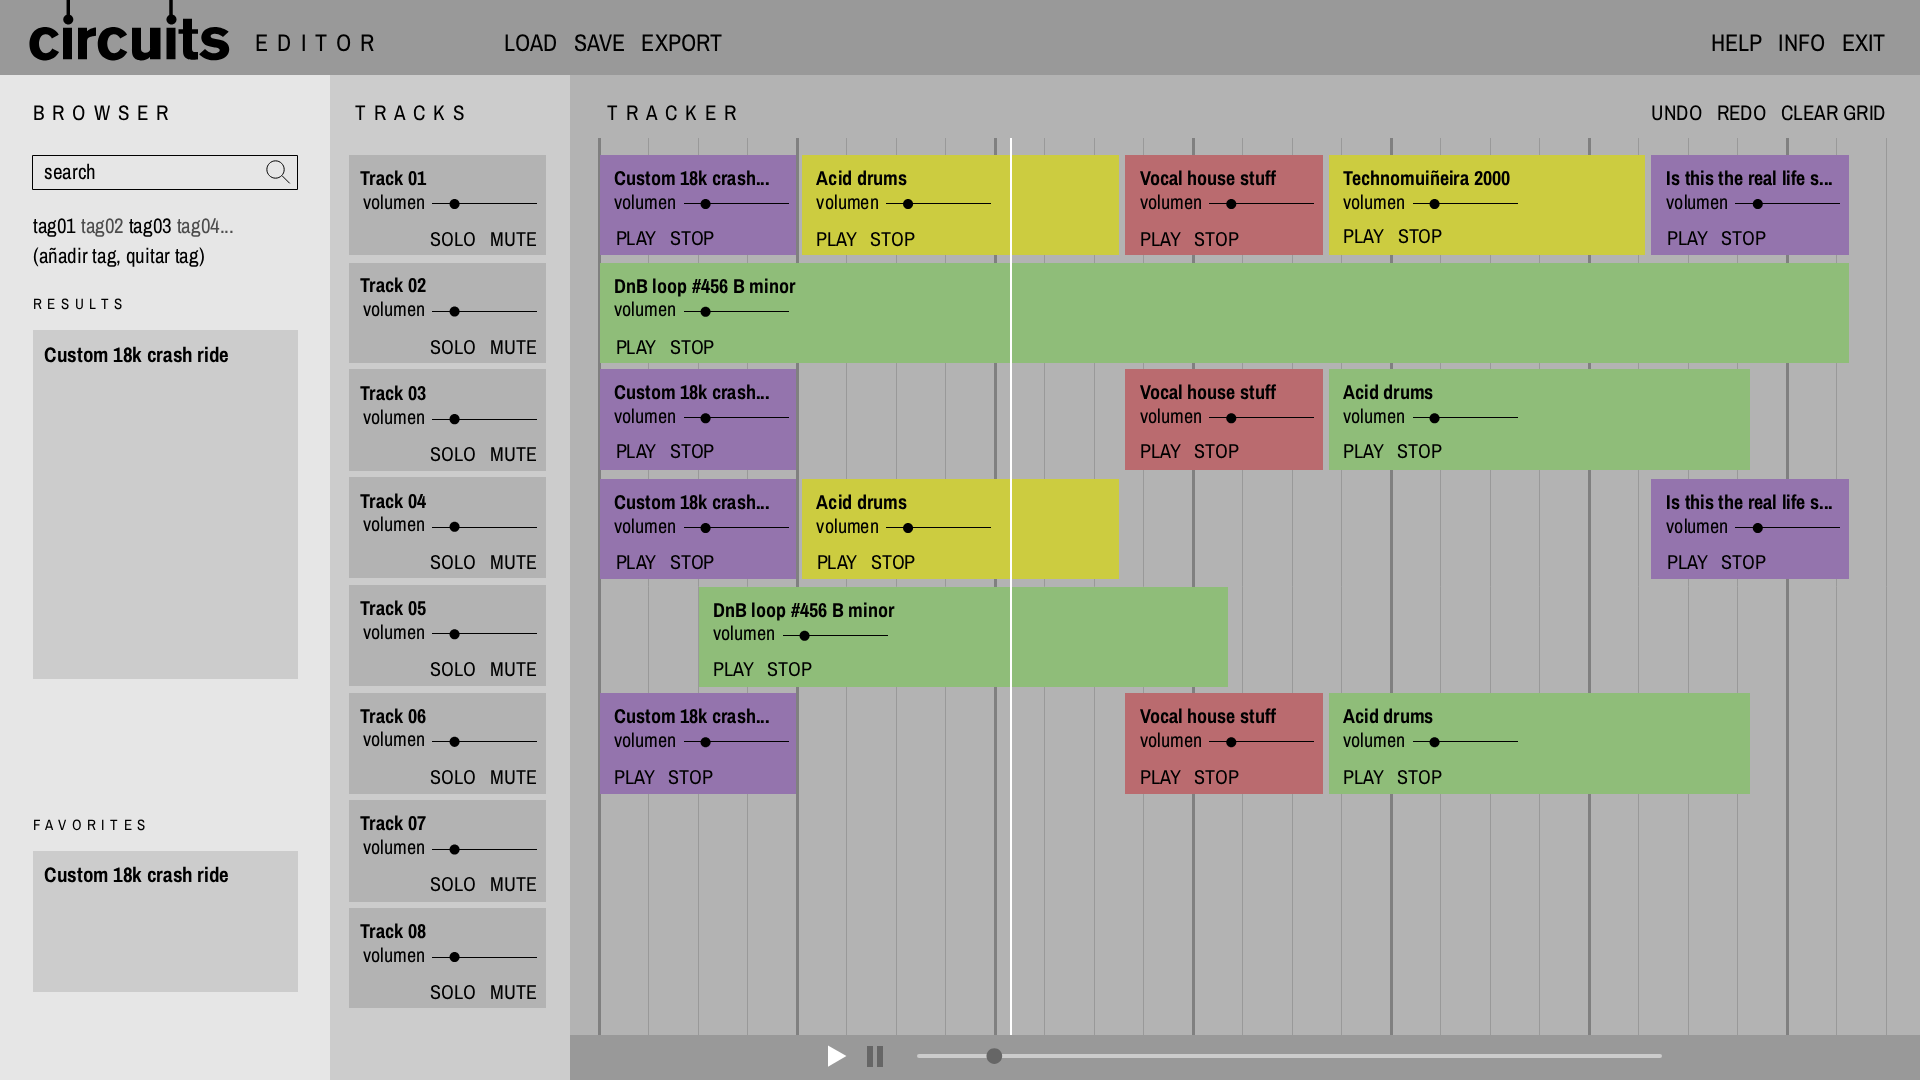Image resolution: width=1920 pixels, height=1080 pixels.
Task: Start playback with the play triangle icon
Action: tap(837, 1056)
